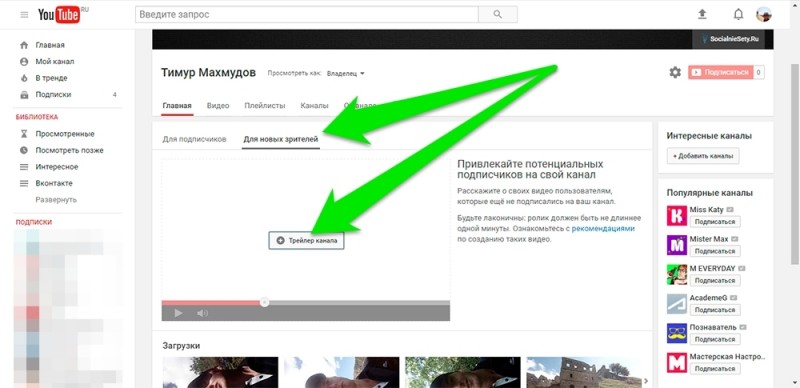Screen dimensions: 800x388
Task: Subscribe to Мастерская Настроения
Action: (x=715, y=369)
